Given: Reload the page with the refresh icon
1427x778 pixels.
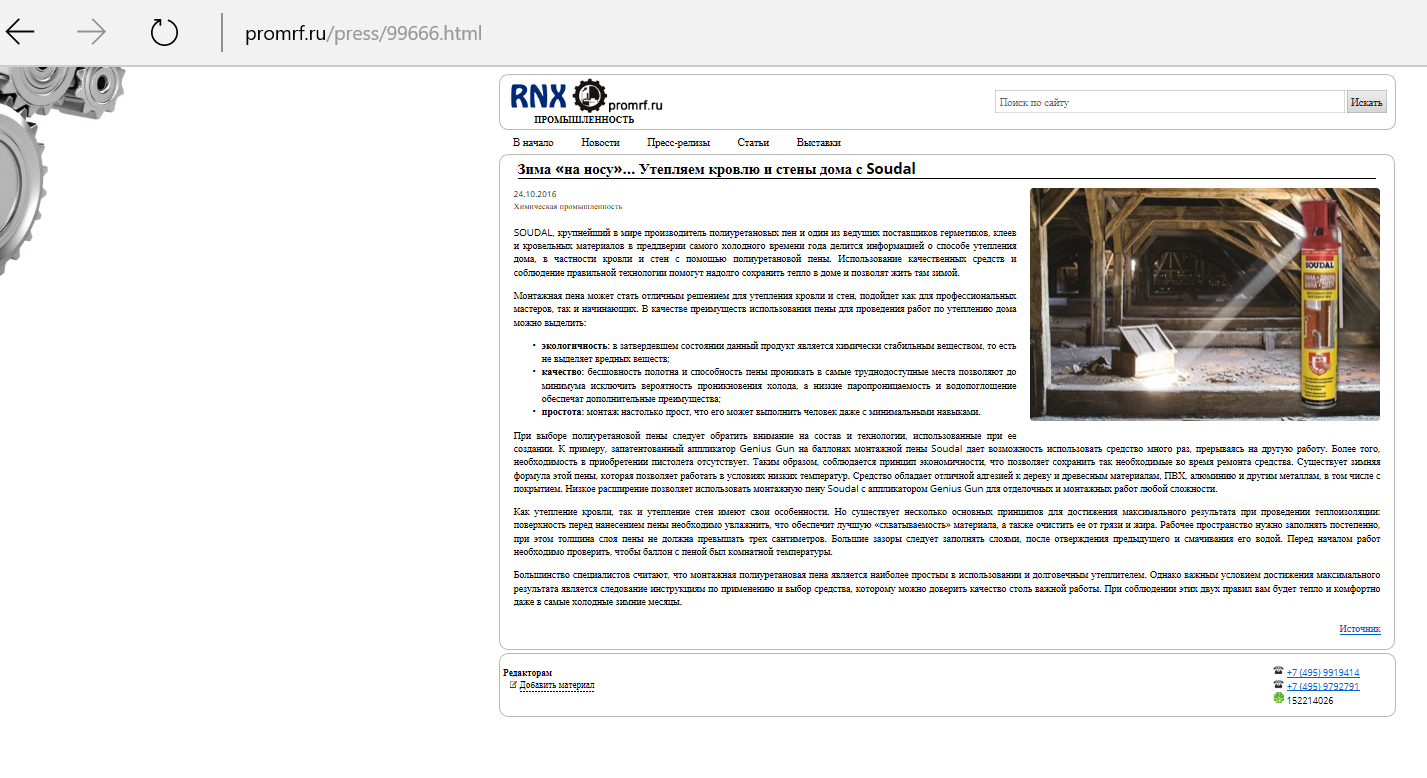Looking at the screenshot, I should tap(164, 33).
